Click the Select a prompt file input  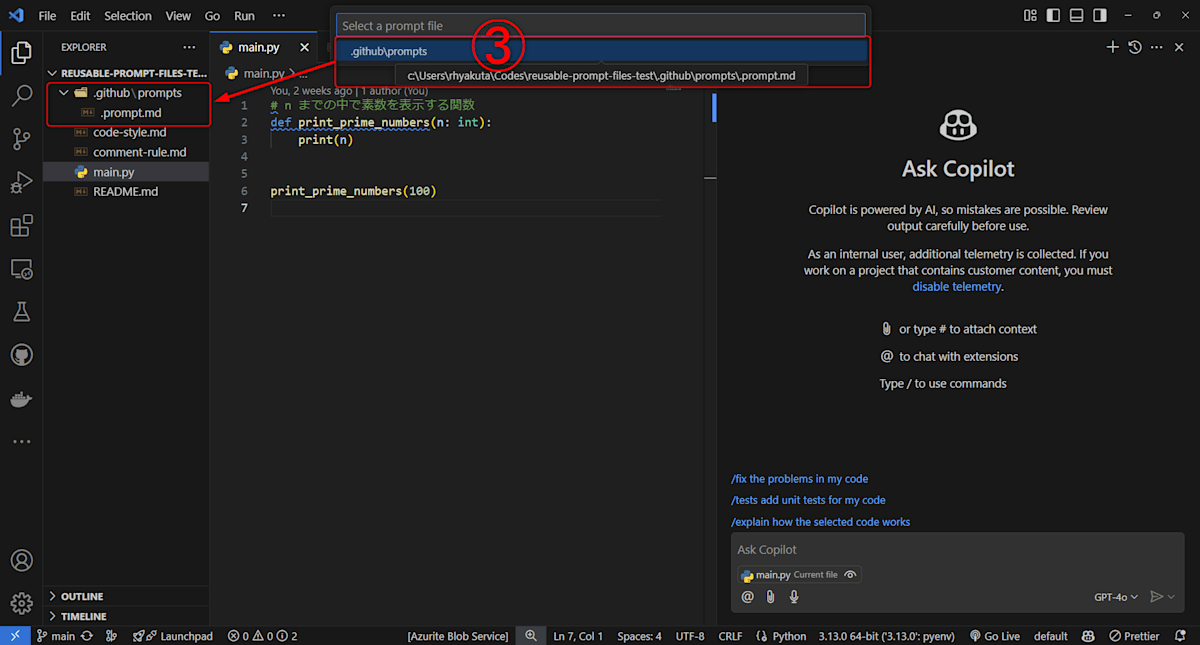600,26
